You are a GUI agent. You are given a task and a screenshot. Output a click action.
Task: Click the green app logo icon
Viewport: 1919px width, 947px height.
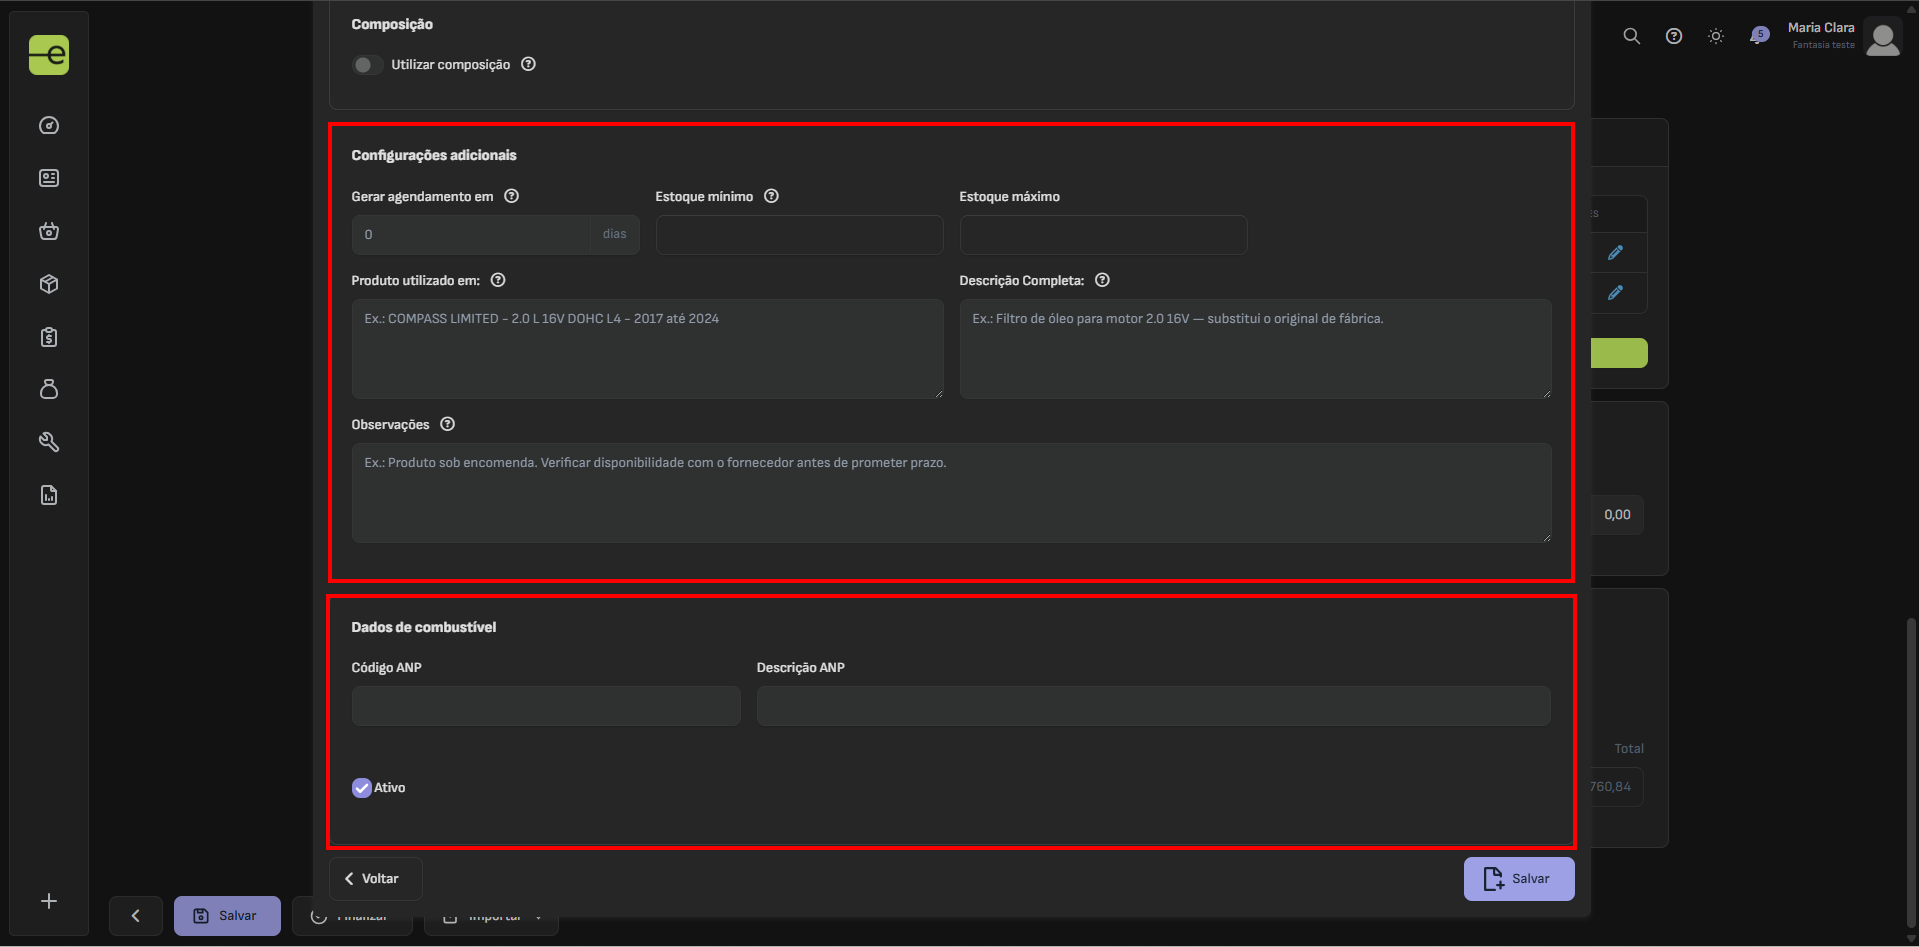click(49, 55)
